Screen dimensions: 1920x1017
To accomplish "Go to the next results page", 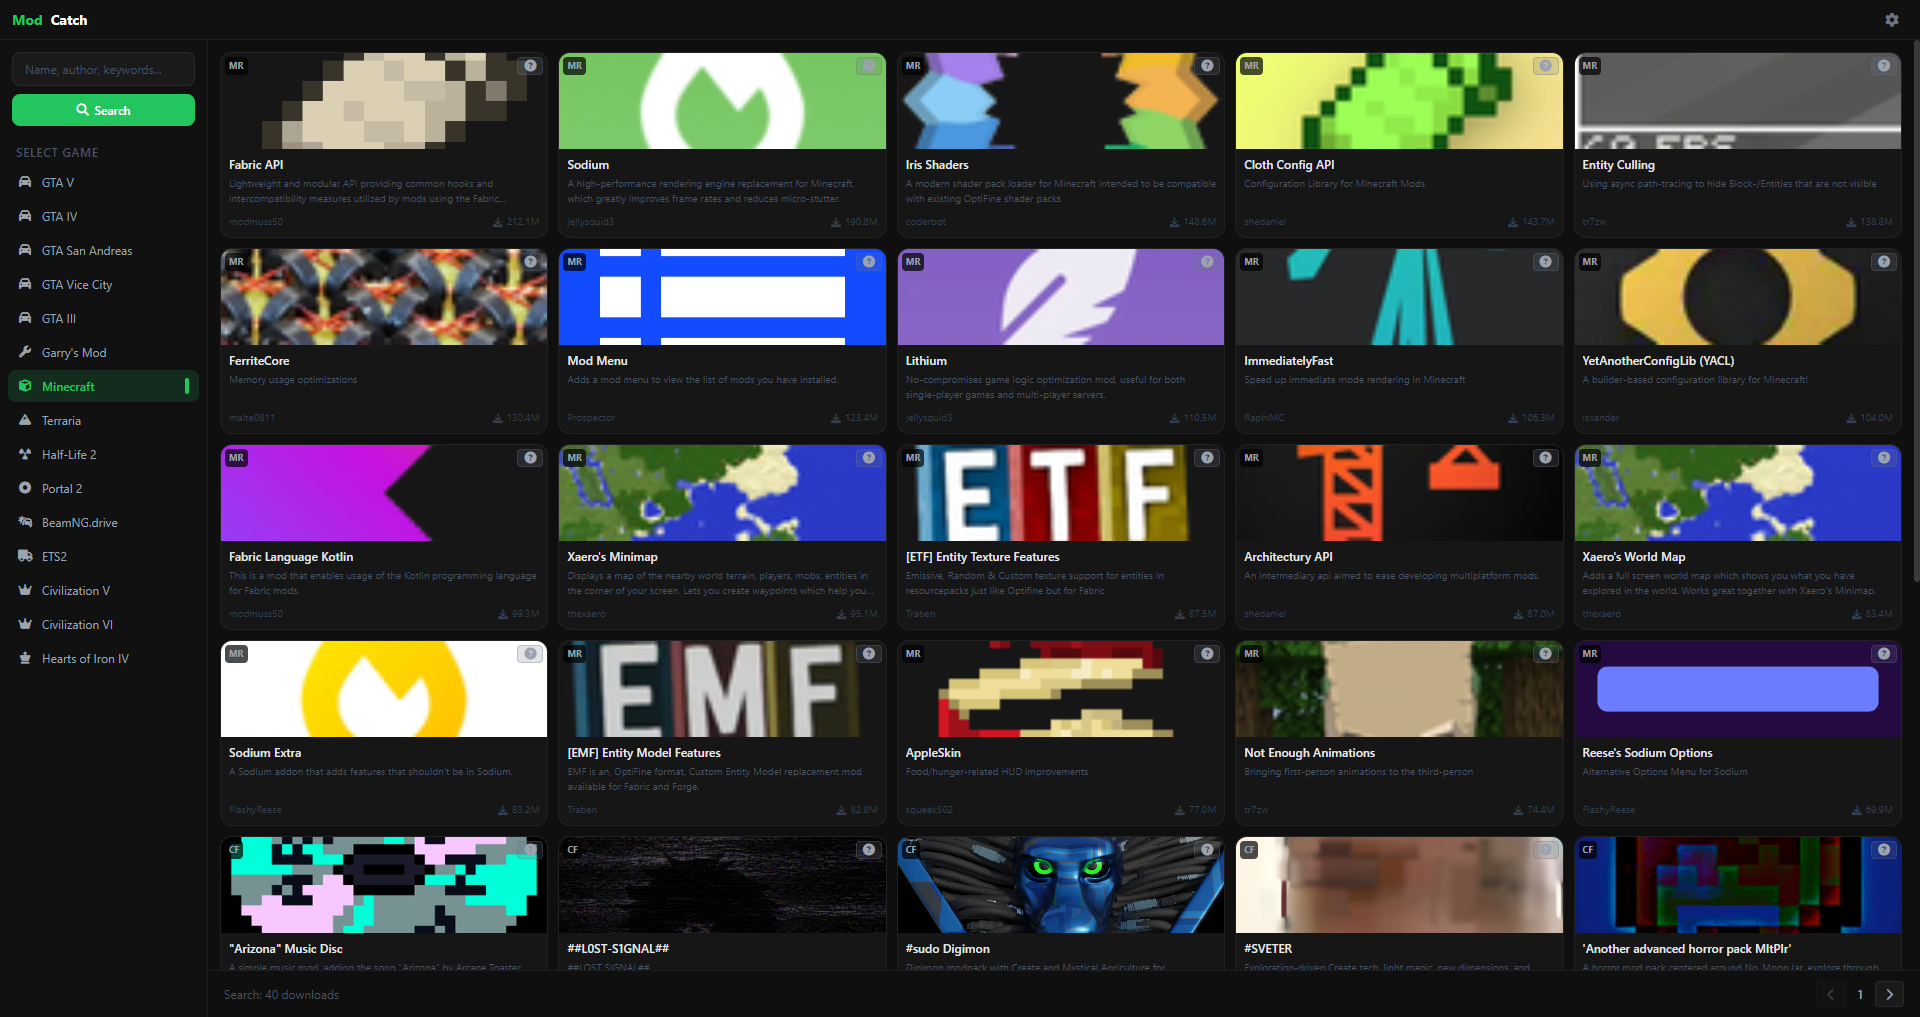I will point(1889,994).
